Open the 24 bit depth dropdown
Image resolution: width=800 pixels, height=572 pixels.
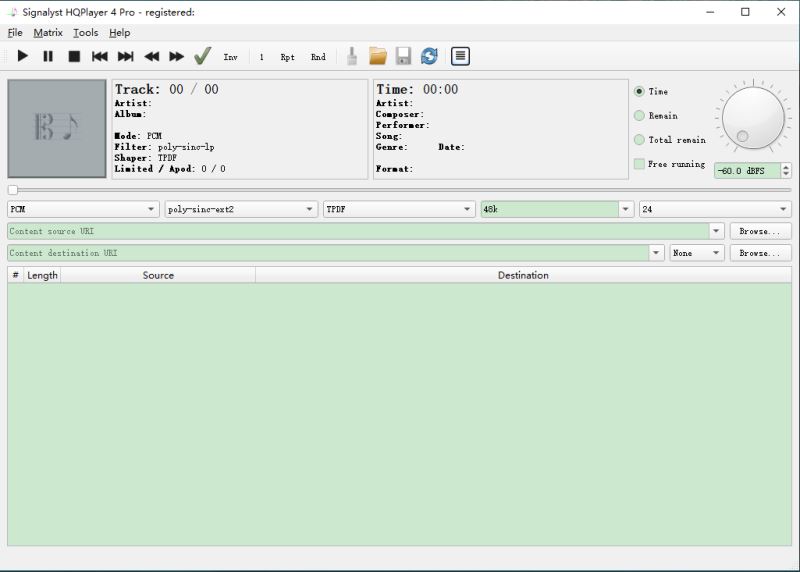click(715, 209)
